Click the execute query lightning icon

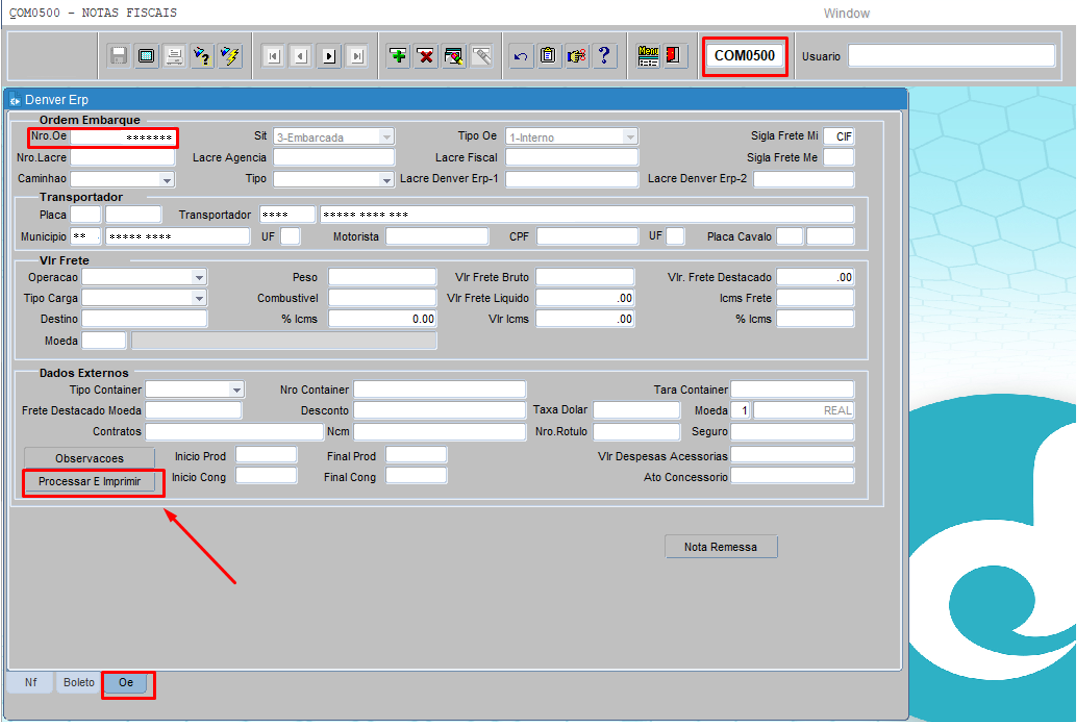(x=230, y=56)
